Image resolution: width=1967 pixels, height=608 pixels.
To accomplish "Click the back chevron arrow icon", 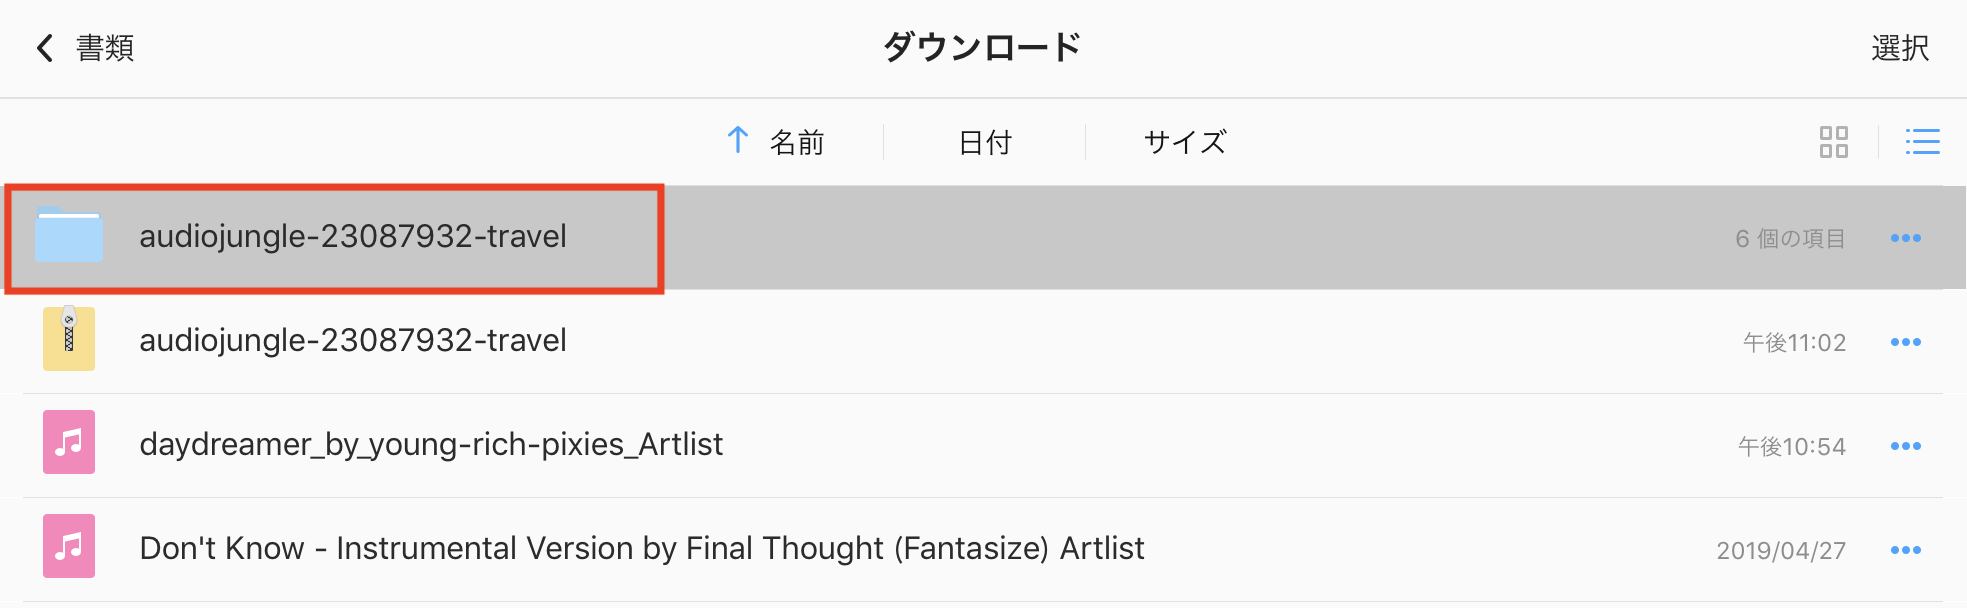I will tap(45, 48).
